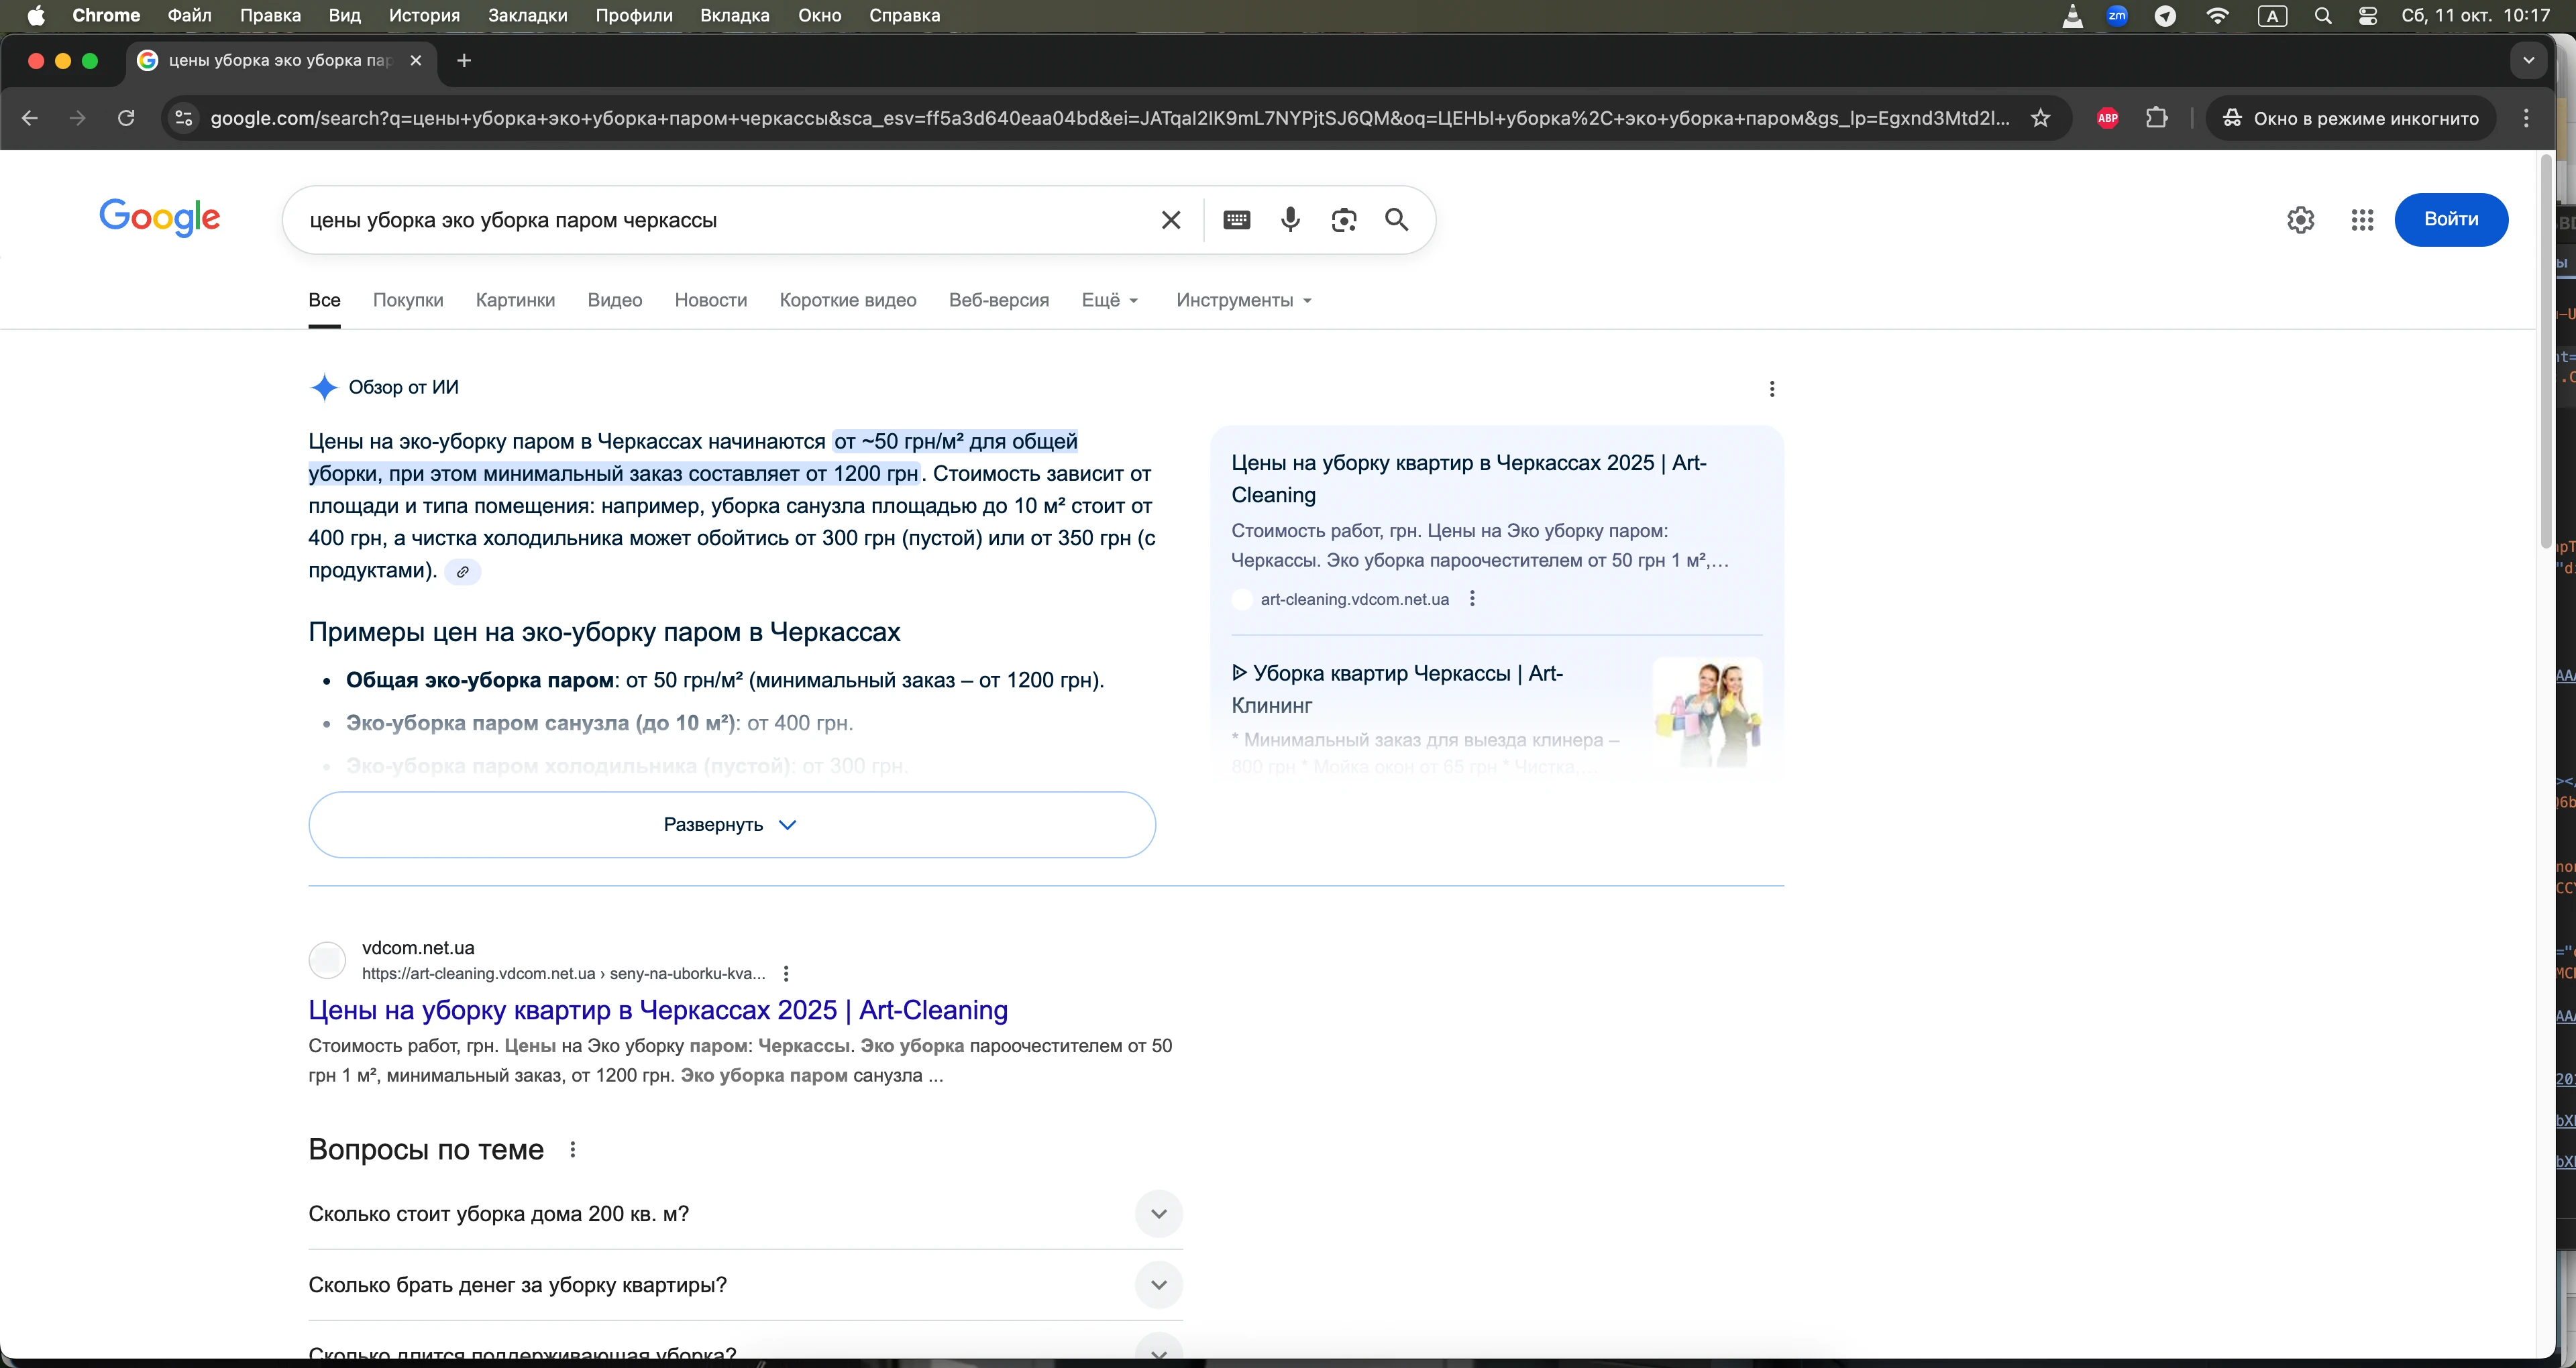This screenshot has height=1368, width=2576.
Task: Open the Инструменты dropdown
Action: coord(1243,300)
